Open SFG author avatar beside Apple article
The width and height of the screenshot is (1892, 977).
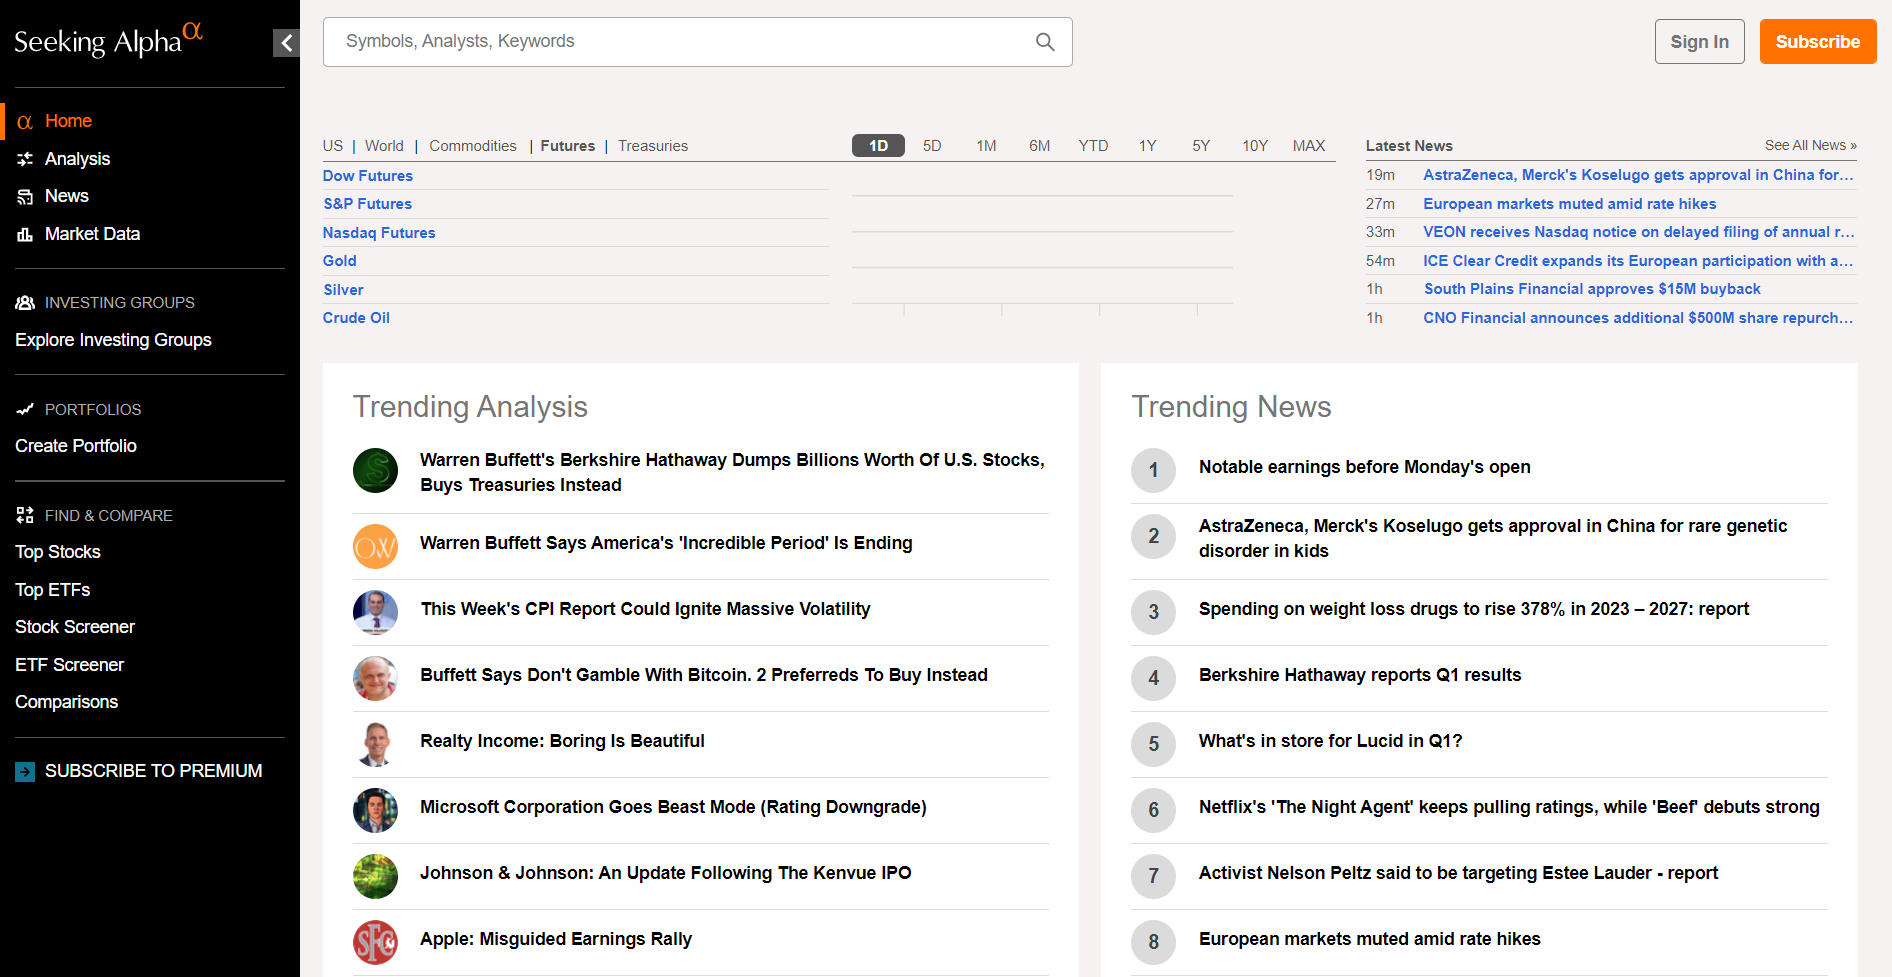coord(375,942)
